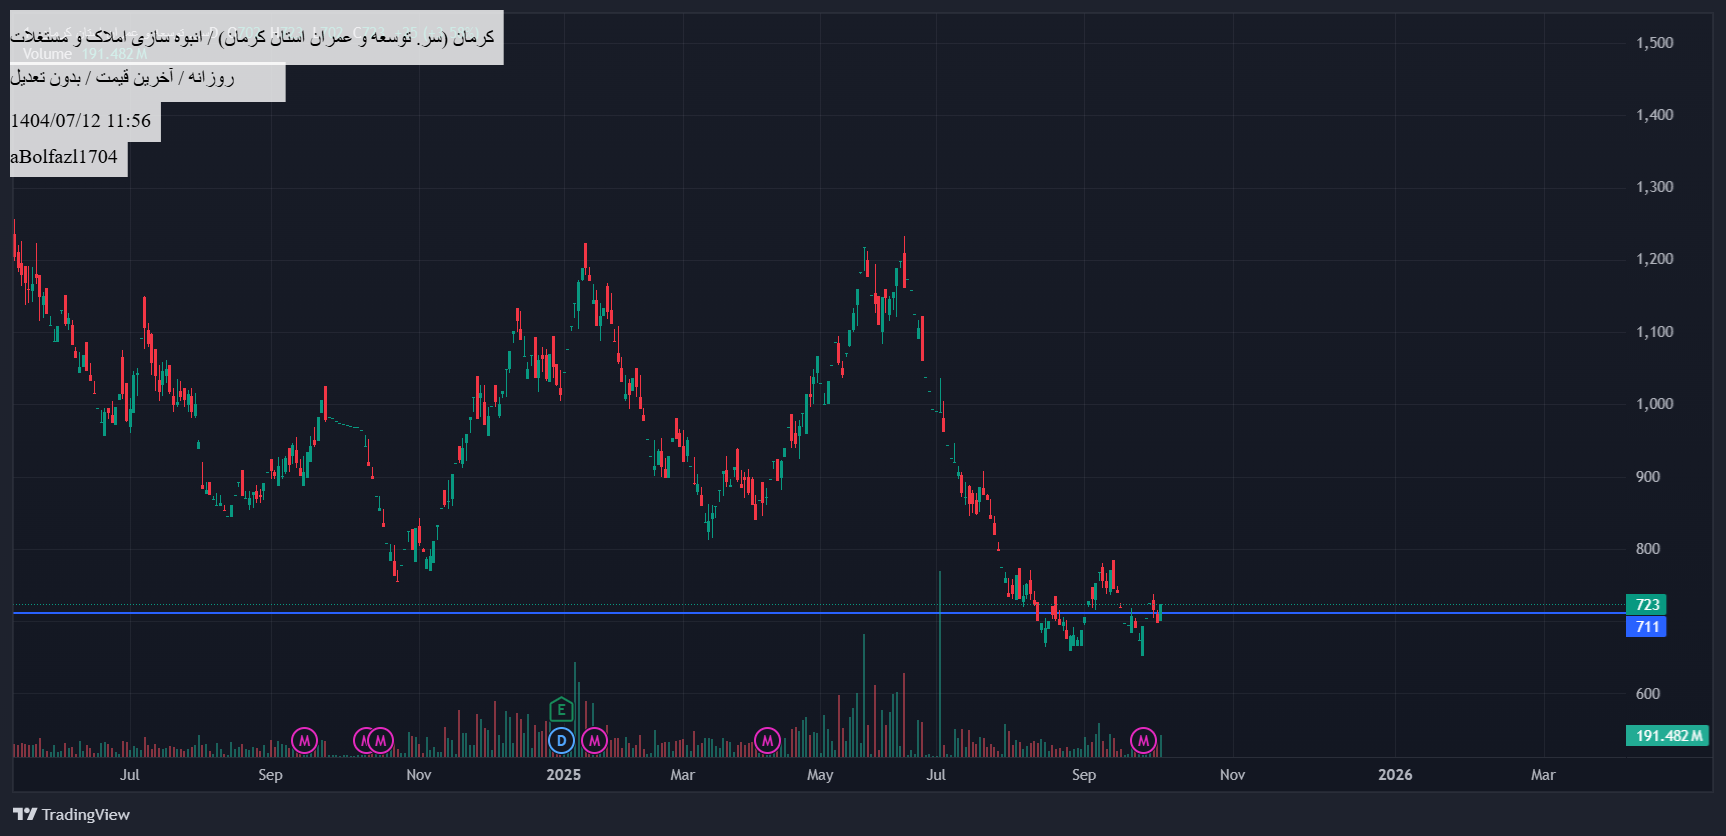The width and height of the screenshot is (1726, 836).
Task: Select the green 723 price label
Action: [x=1646, y=605]
